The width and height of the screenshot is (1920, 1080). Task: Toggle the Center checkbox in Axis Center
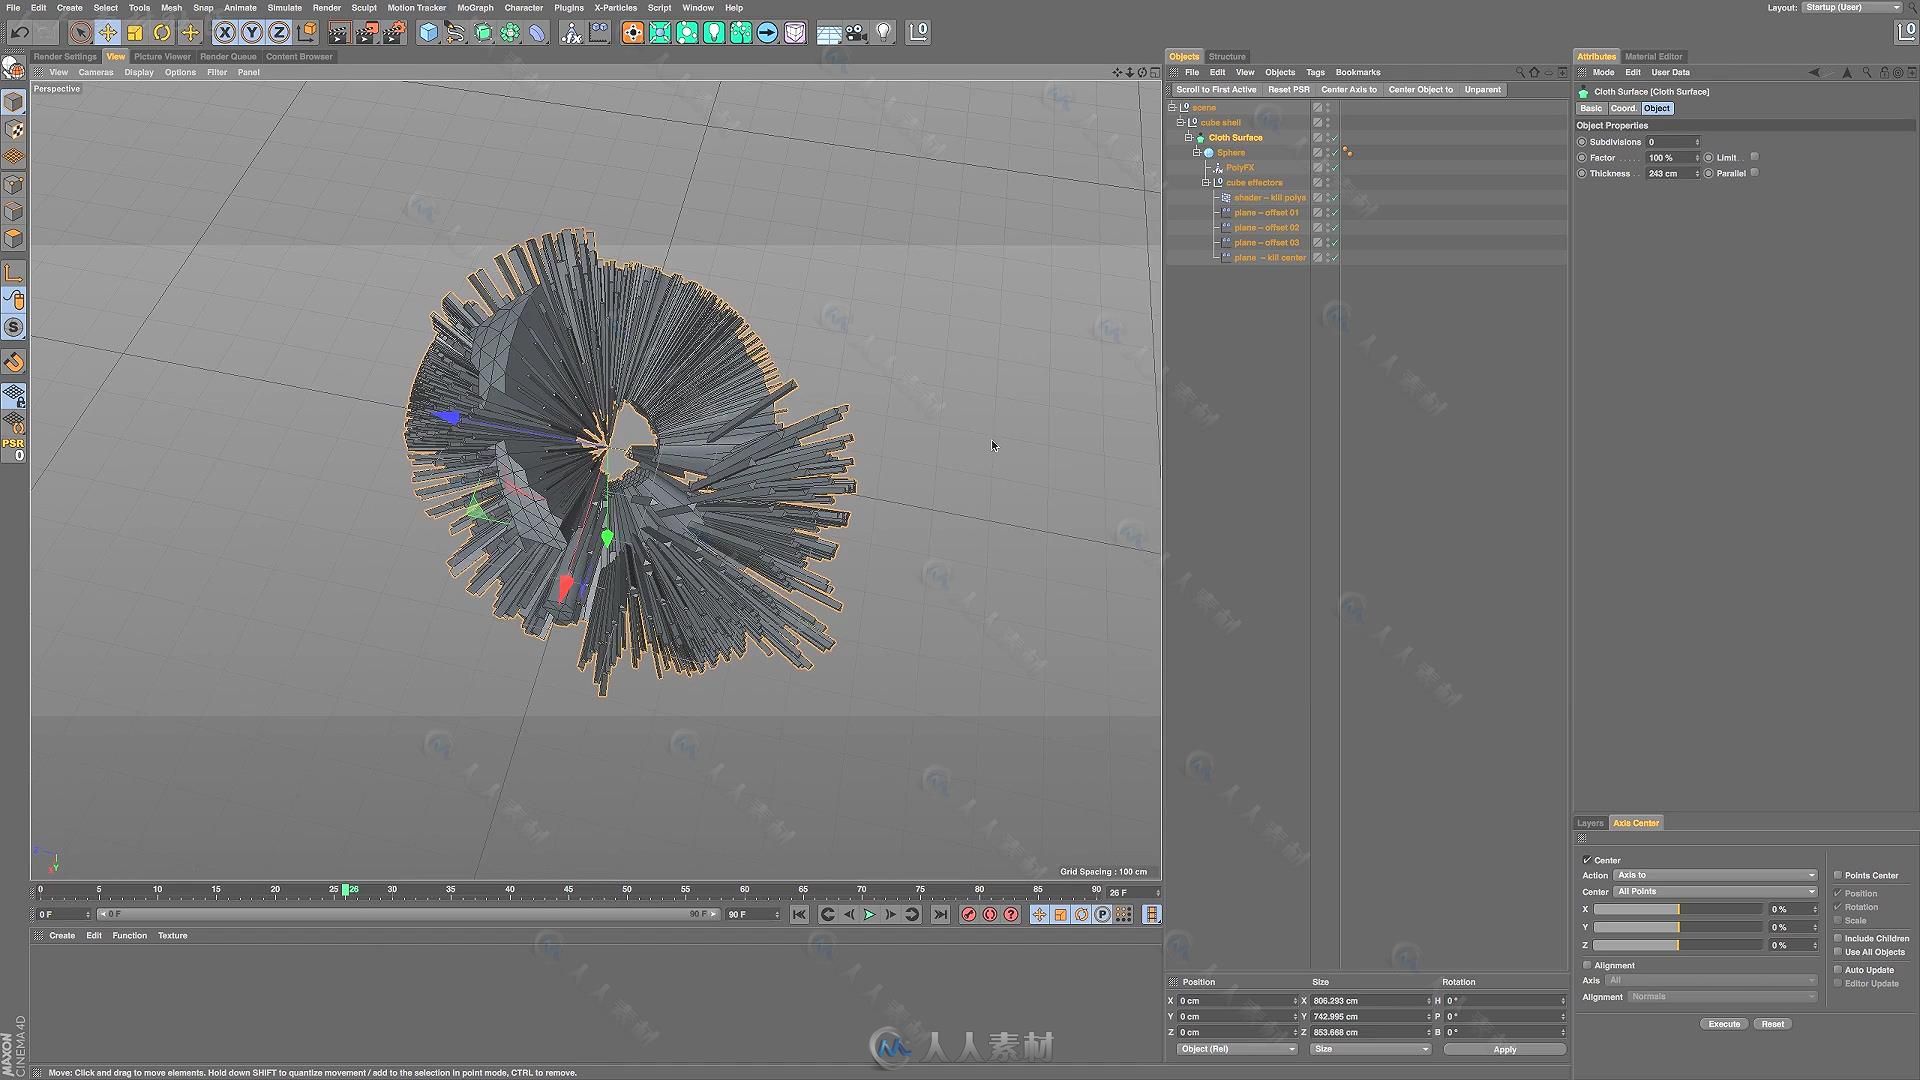coord(1587,860)
